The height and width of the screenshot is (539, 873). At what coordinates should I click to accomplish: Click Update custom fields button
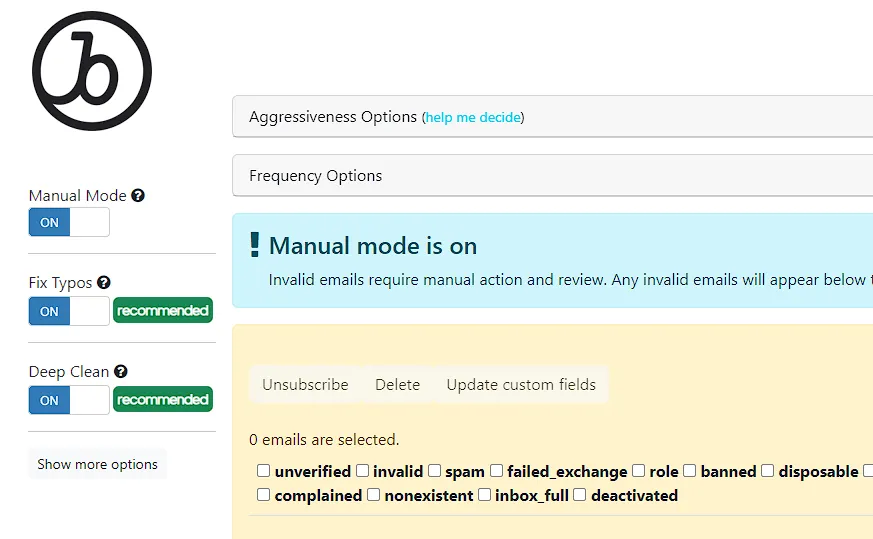521,384
